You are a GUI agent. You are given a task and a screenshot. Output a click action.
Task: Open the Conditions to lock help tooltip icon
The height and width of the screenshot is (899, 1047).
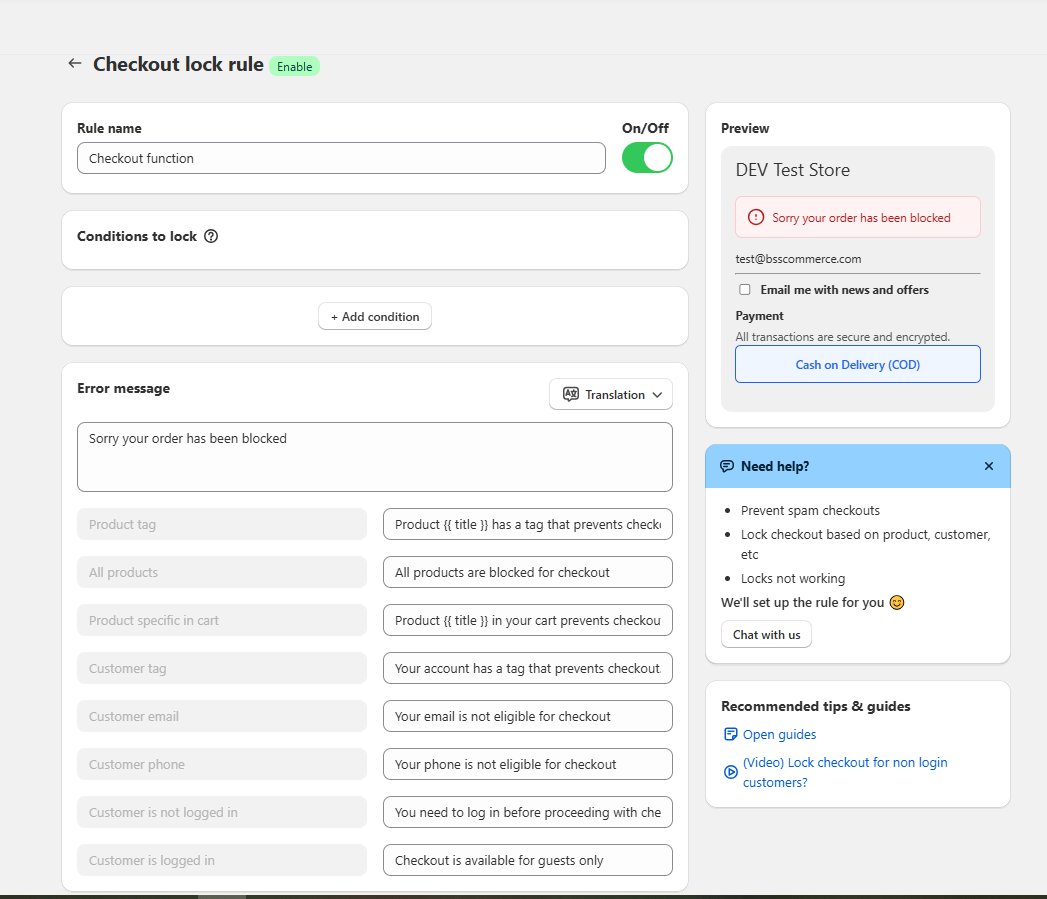211,236
